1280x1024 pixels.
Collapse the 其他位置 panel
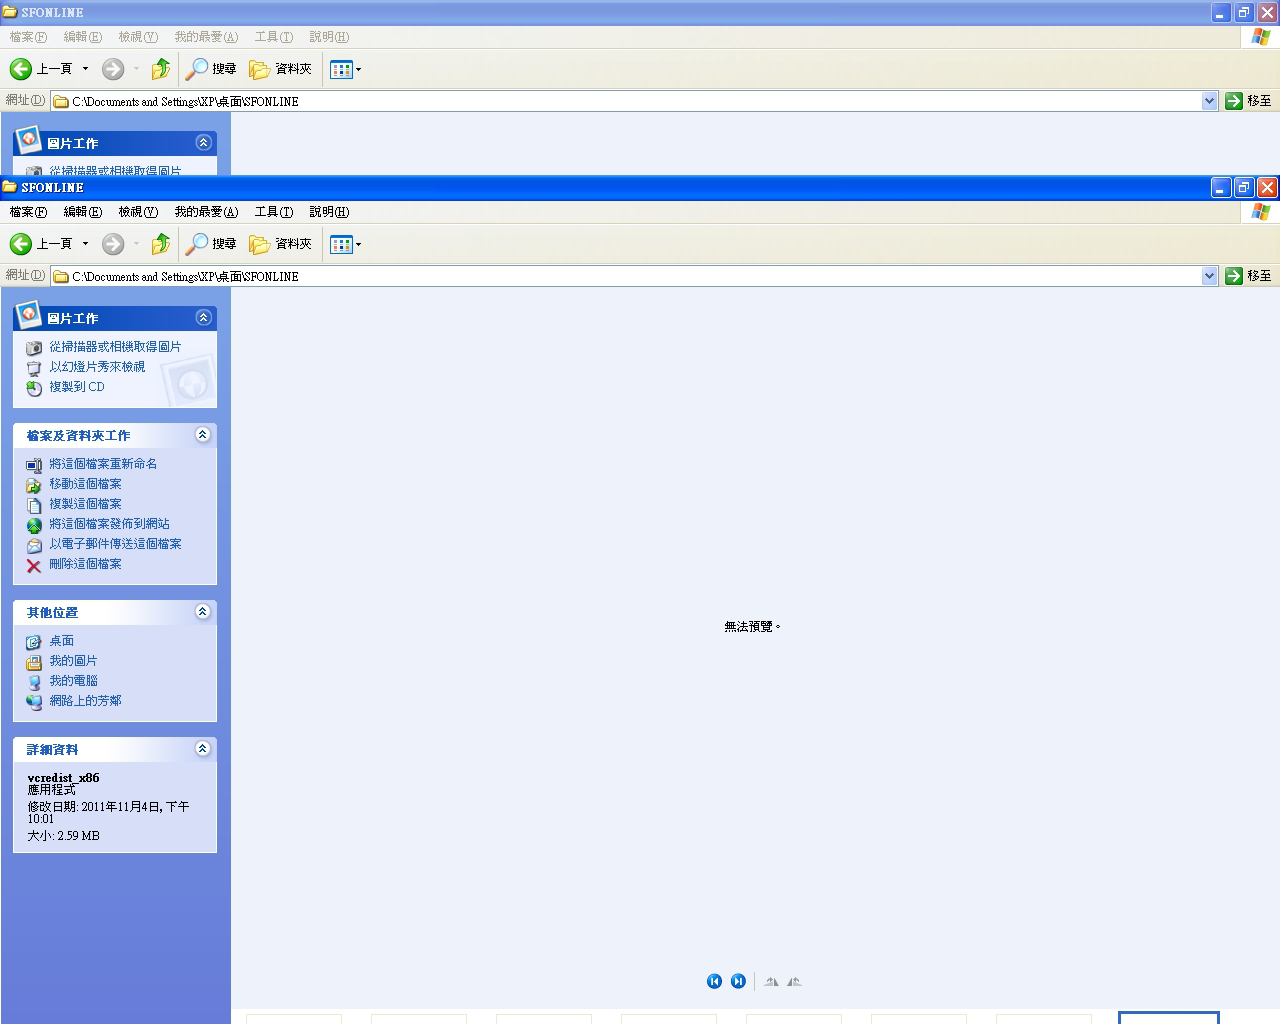(x=203, y=612)
